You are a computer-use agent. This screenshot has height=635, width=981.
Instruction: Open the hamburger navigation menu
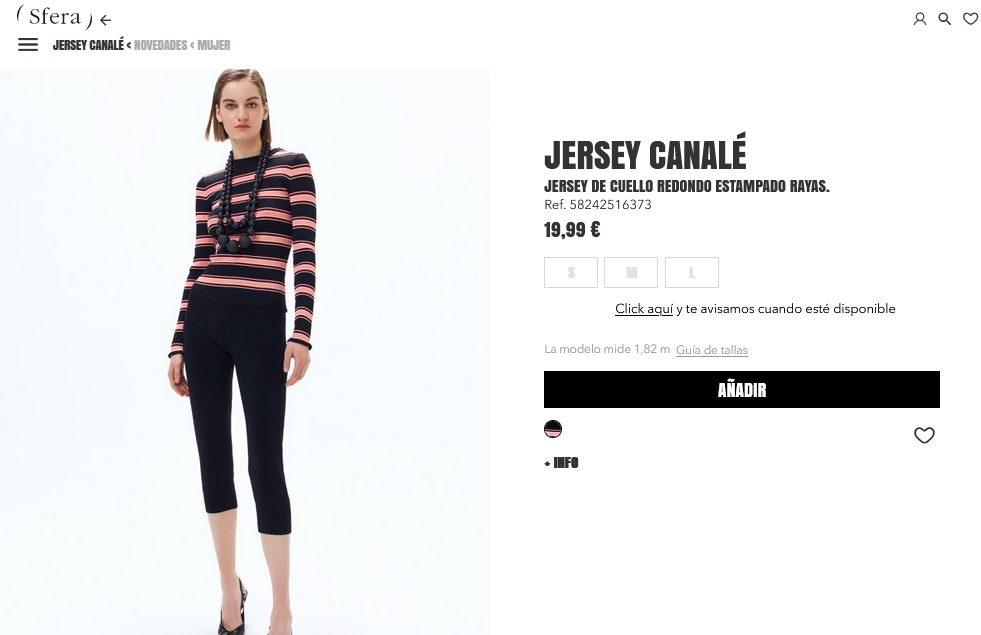point(28,44)
